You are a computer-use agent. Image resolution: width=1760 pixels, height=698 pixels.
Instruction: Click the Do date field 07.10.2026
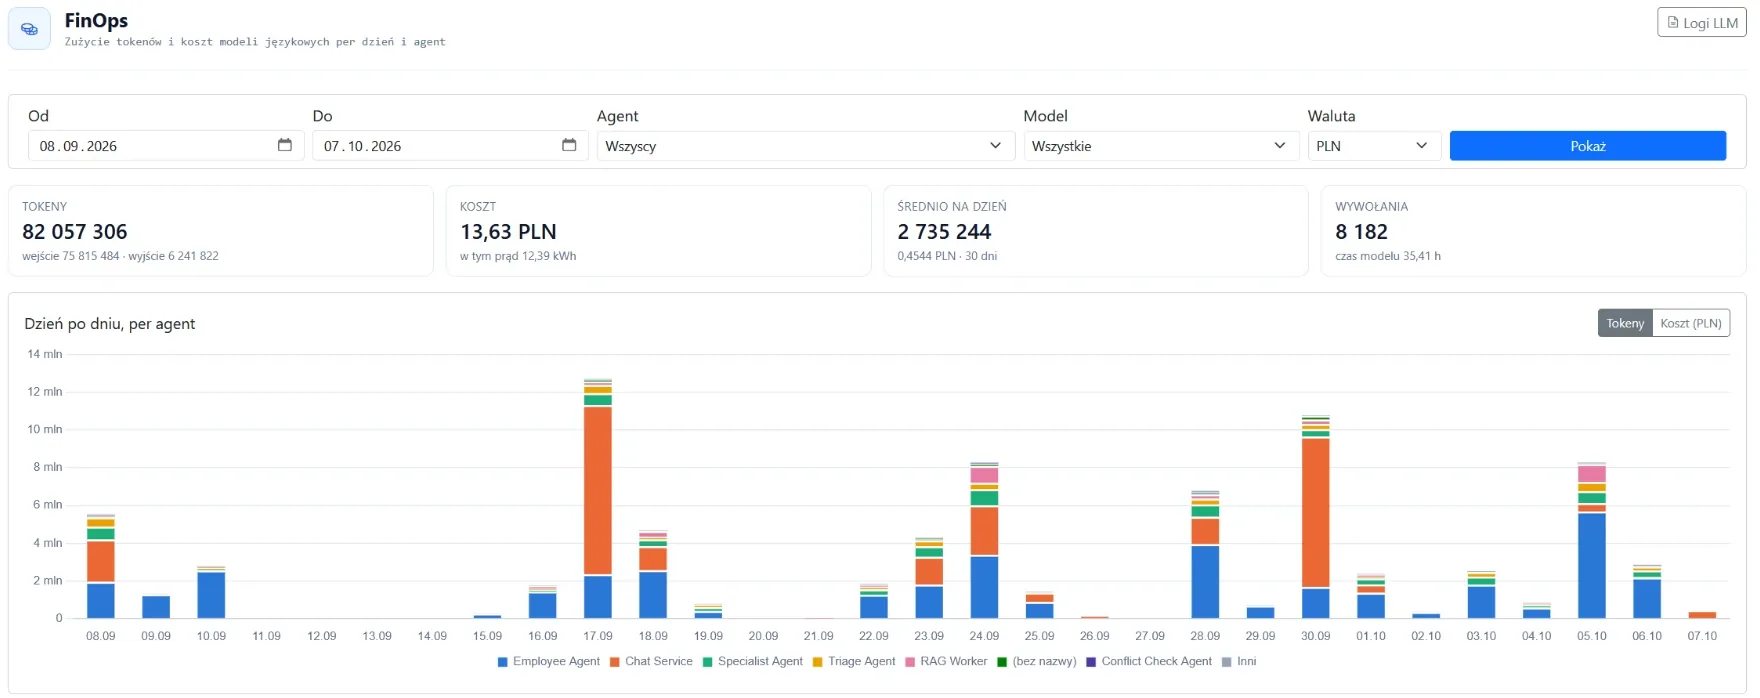click(450, 146)
